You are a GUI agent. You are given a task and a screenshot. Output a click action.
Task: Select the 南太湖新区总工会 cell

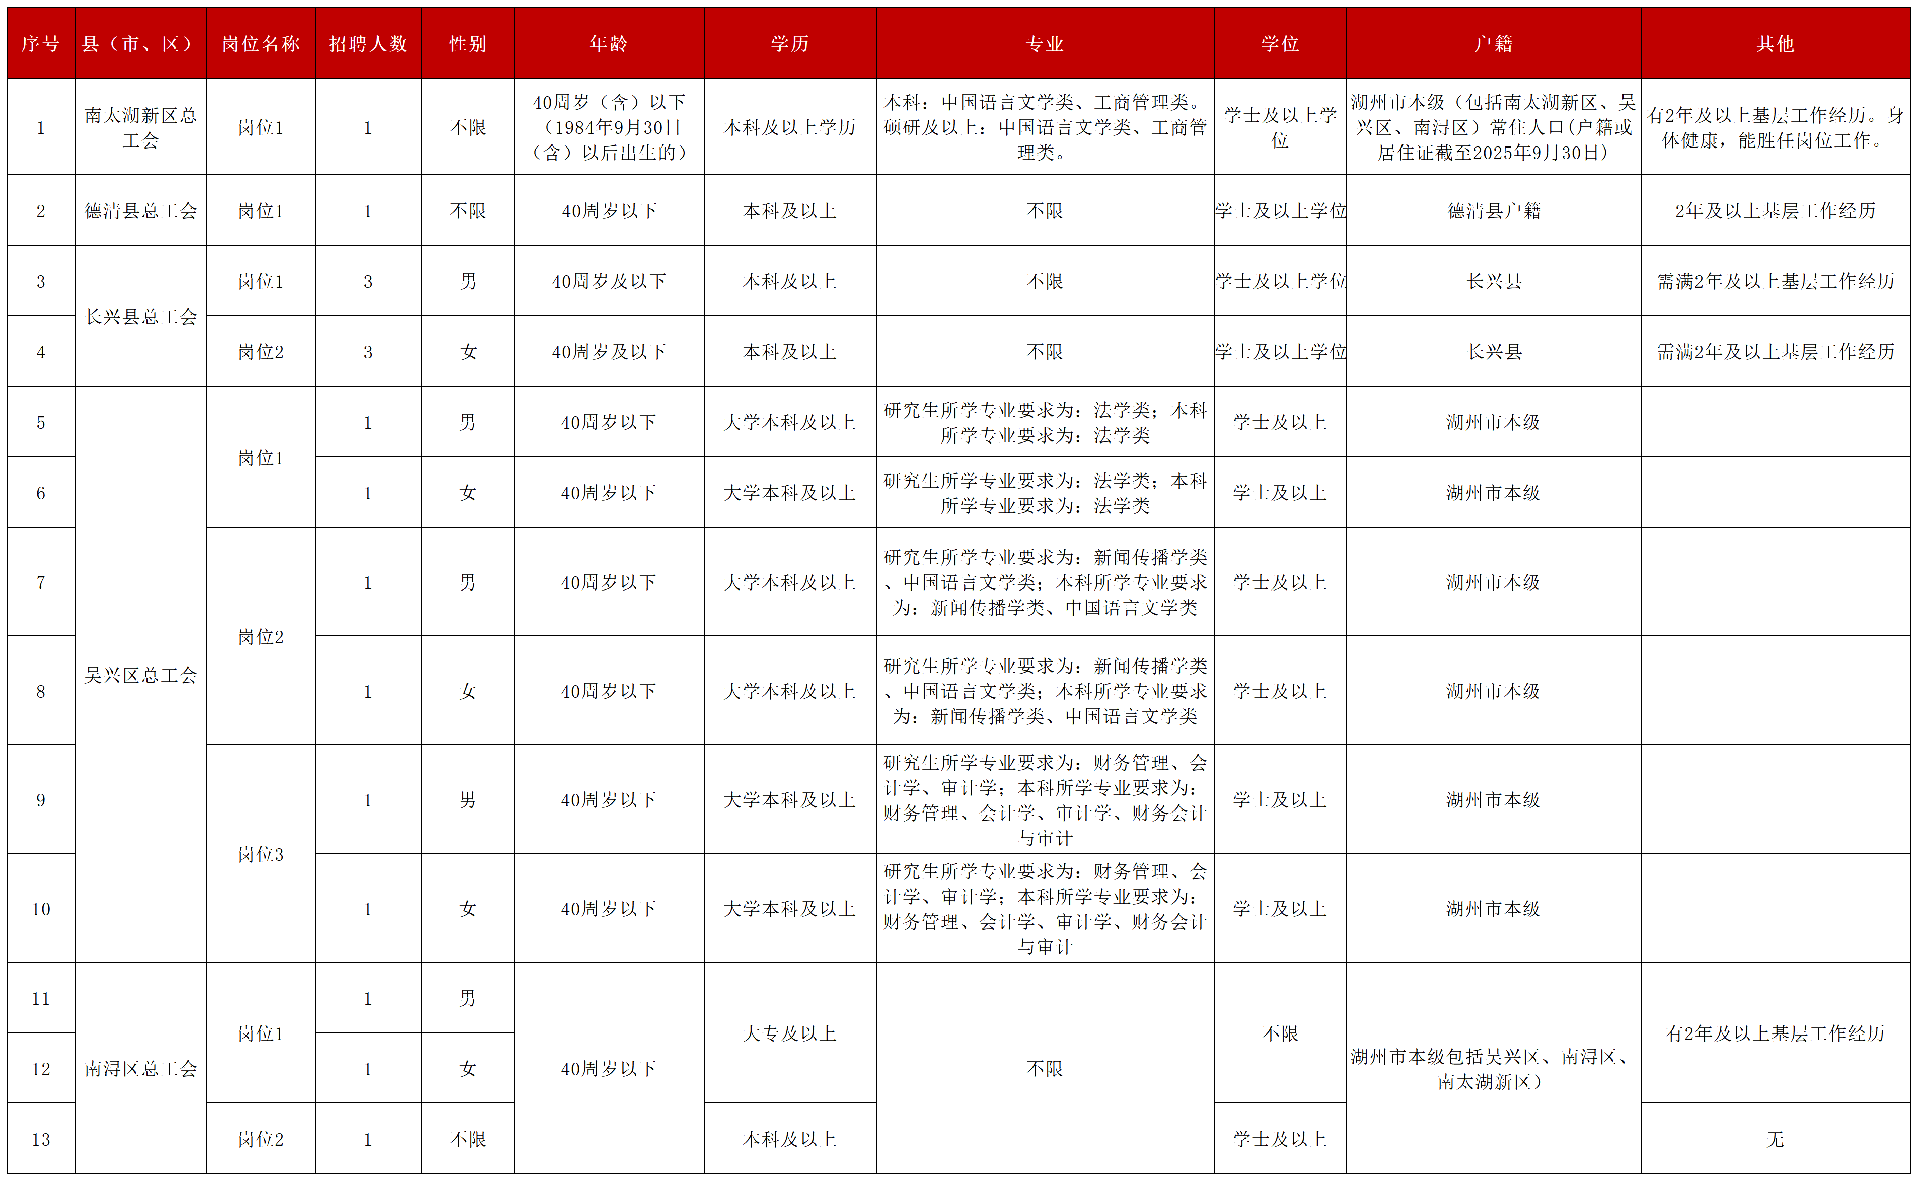[141, 127]
